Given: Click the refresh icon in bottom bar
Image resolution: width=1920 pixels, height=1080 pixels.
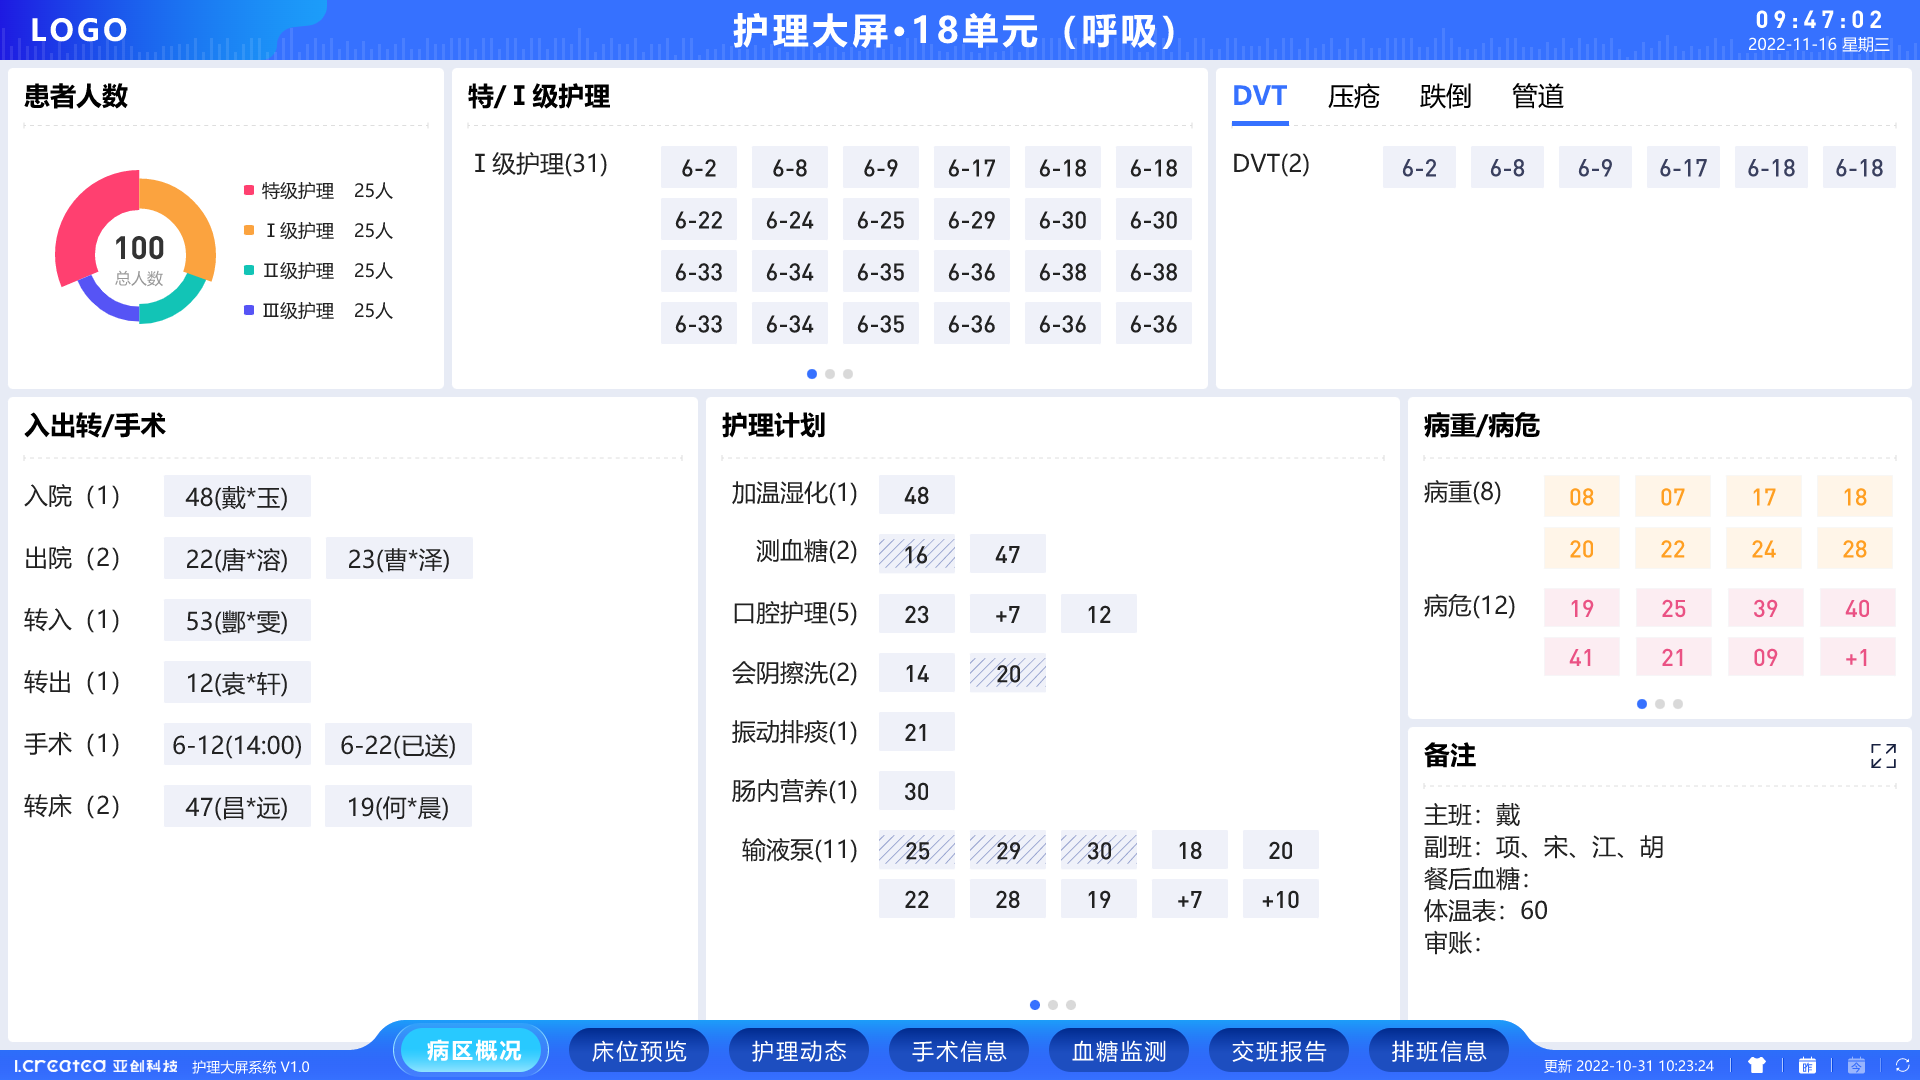Looking at the screenshot, I should [1902, 1066].
